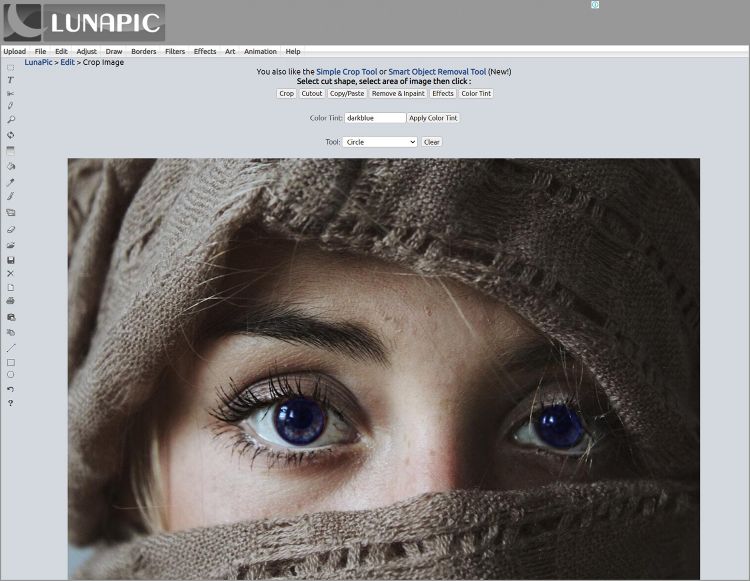Click the left eye iris in the photo

coord(300,421)
